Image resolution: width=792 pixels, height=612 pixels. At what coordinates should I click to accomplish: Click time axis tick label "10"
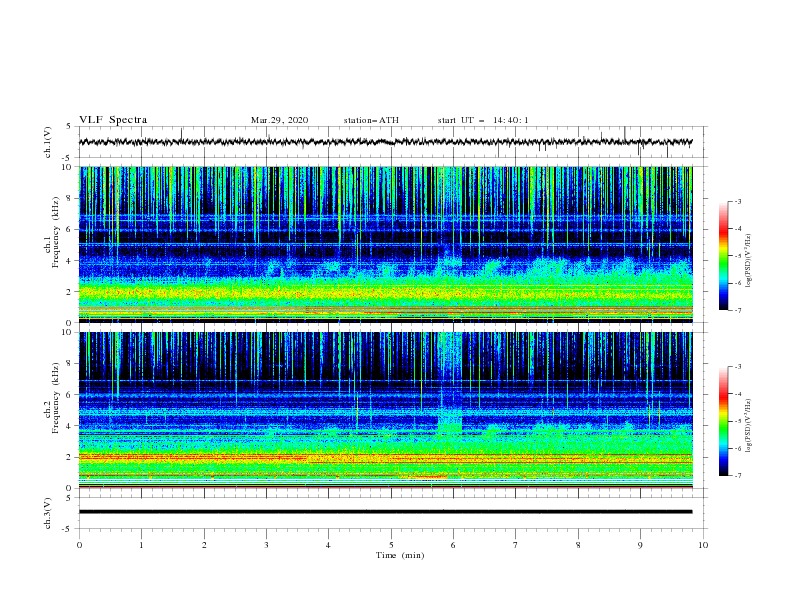tap(703, 545)
